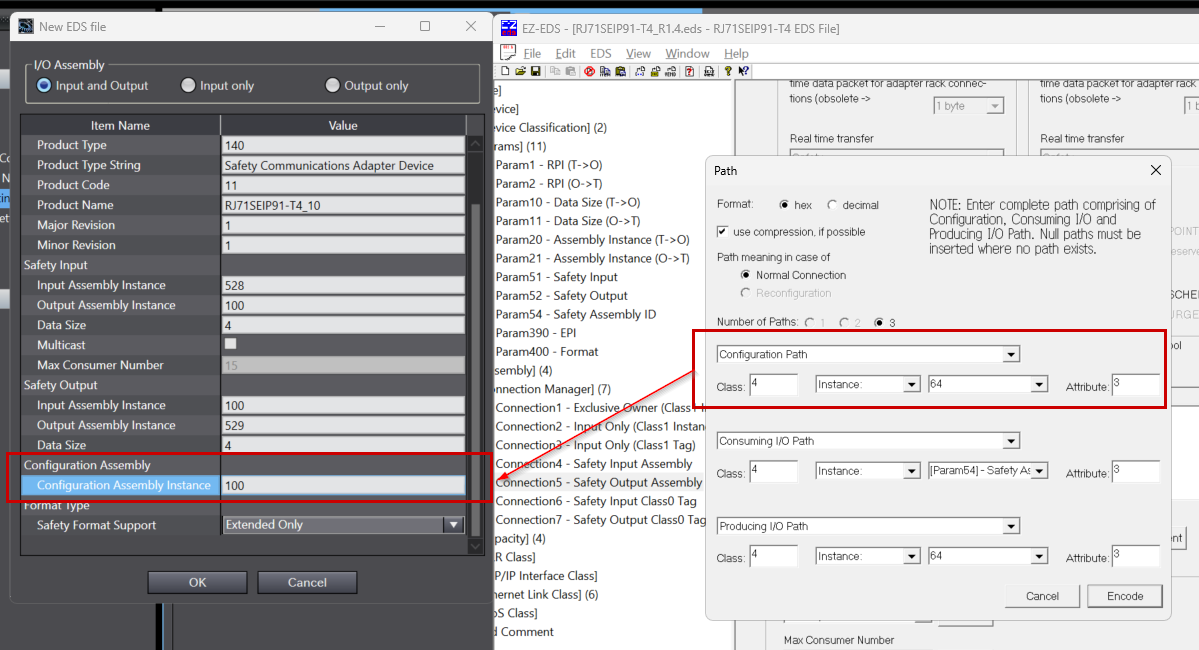Click Safety Input's Input Assembly Instance 528 field
This screenshot has height=650, width=1199.
[x=343, y=285]
